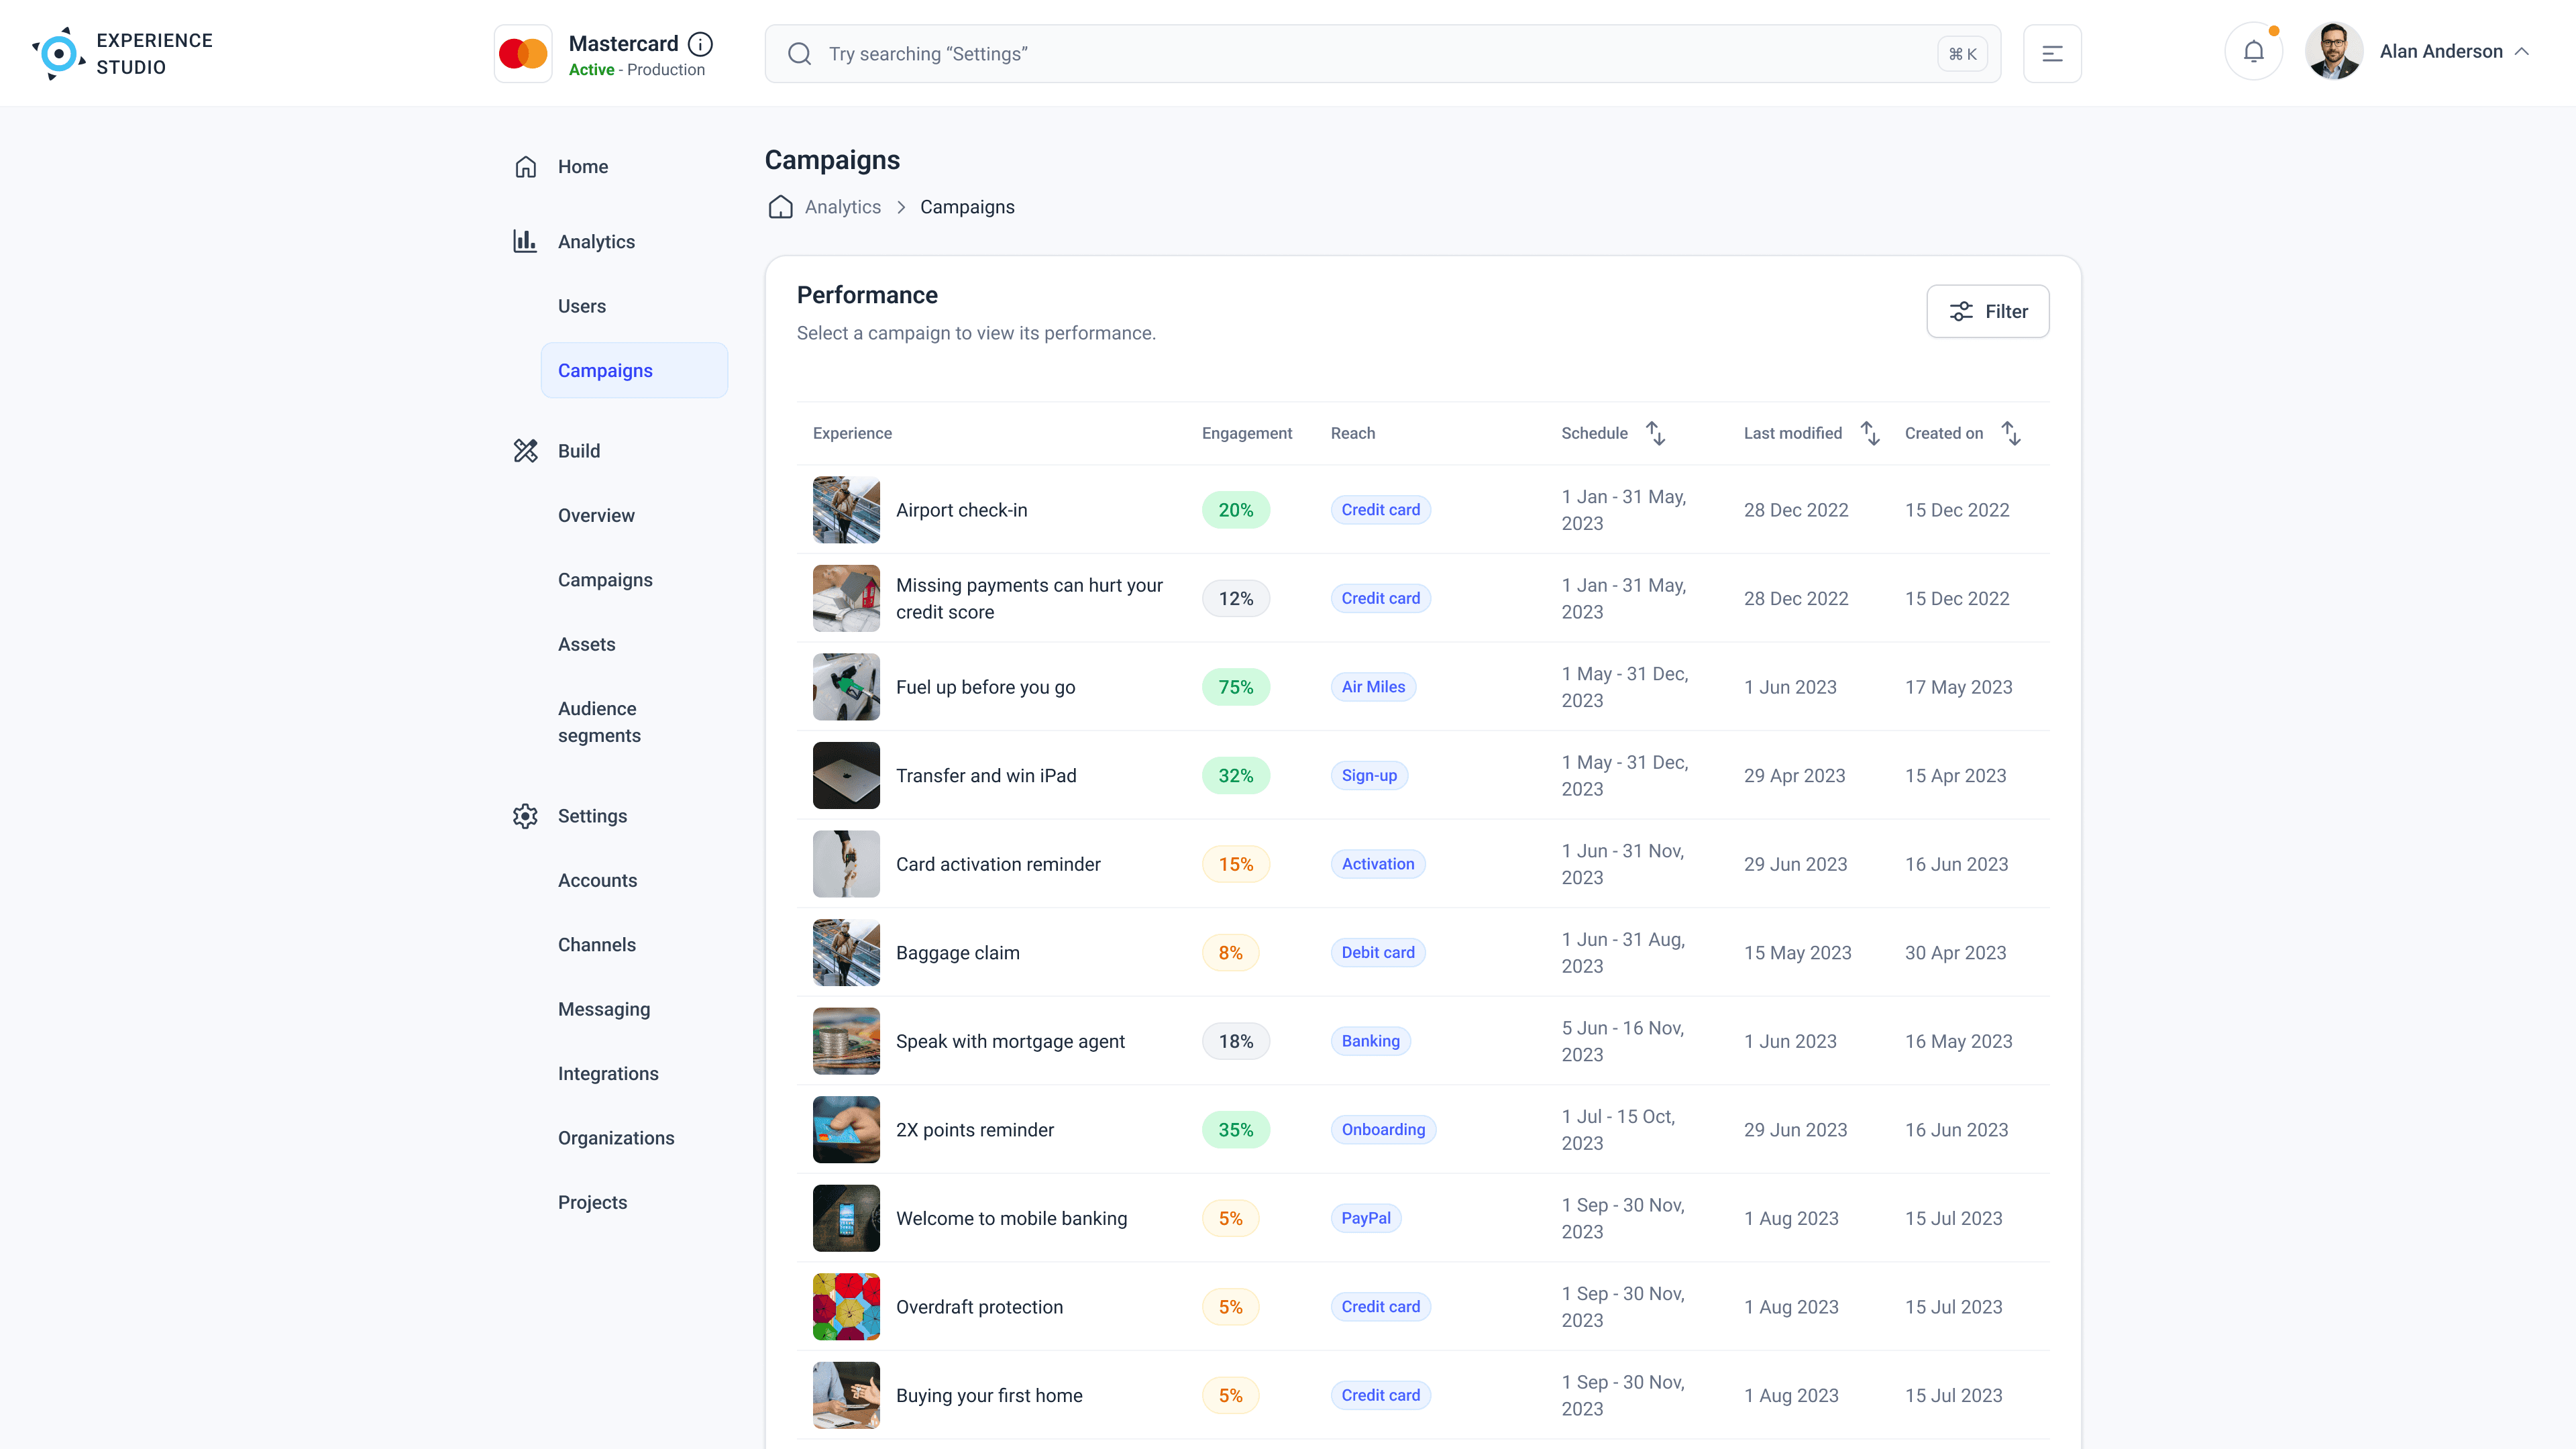
Task: Click the Settings gear icon in the sidebar
Action: pos(525,816)
